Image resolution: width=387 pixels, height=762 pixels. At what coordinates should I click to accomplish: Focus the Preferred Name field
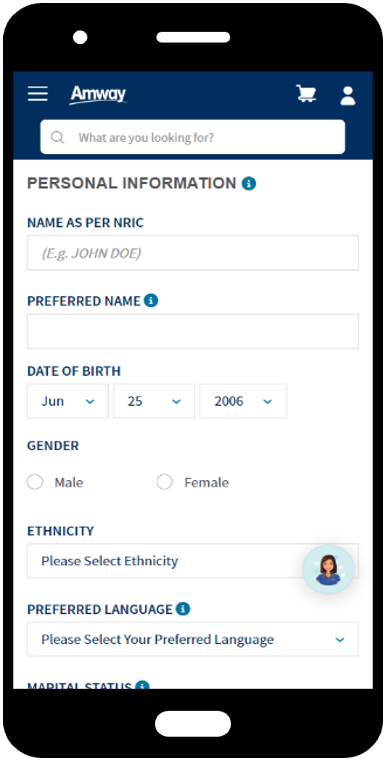tap(193, 331)
